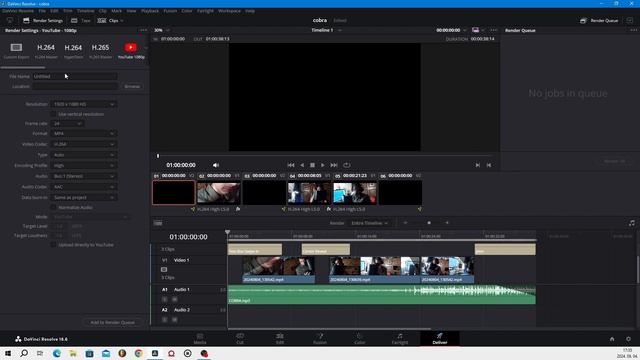
Task: Open the Fairlight menu in menu bar
Action: [205, 11]
